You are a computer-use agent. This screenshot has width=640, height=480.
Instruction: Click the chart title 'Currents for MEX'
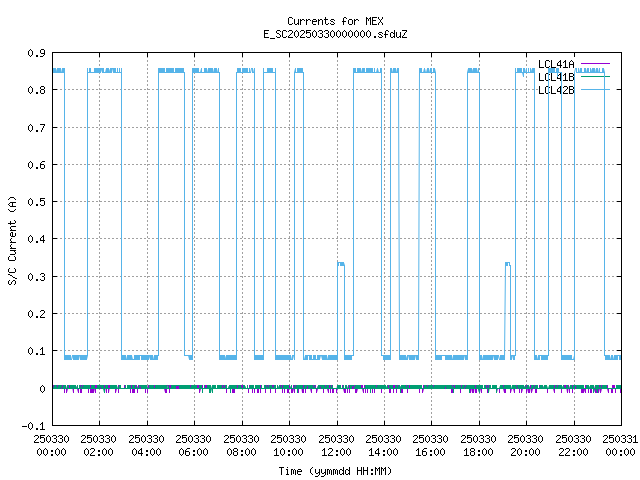[x=335, y=21]
